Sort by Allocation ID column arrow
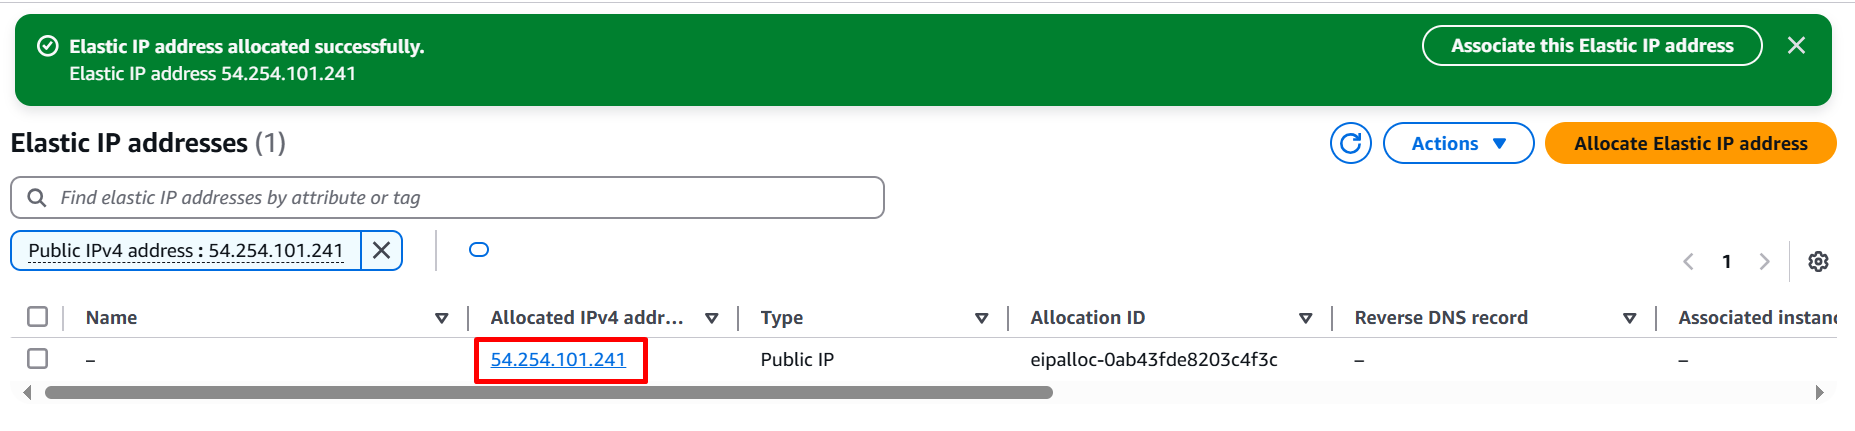Screen dimensions: 1855x431 click(1305, 318)
